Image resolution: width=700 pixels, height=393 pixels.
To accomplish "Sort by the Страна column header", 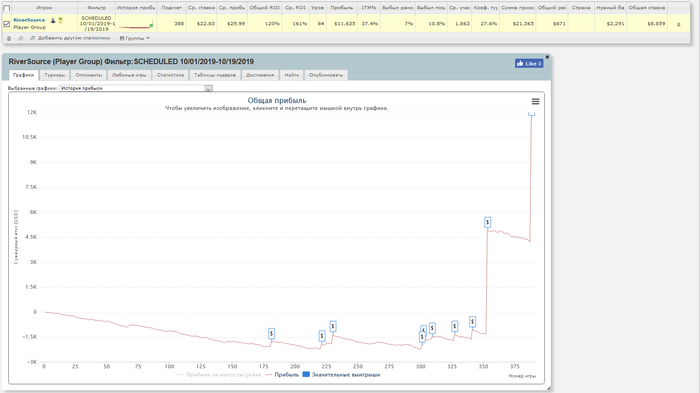I will (581, 8).
